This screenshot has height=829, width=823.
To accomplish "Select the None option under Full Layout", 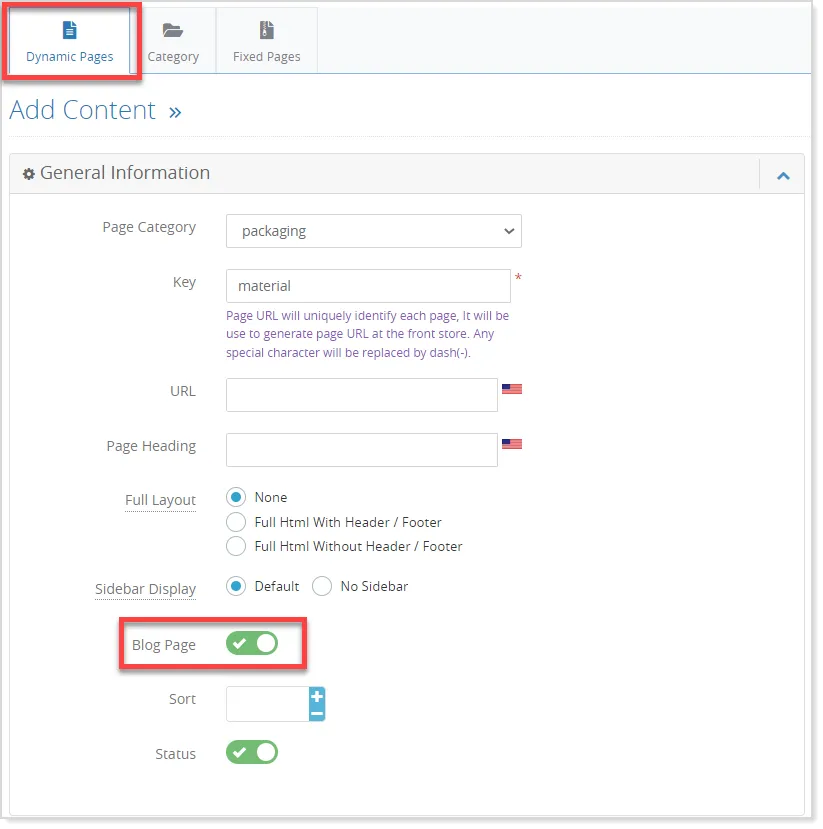I will (236, 497).
